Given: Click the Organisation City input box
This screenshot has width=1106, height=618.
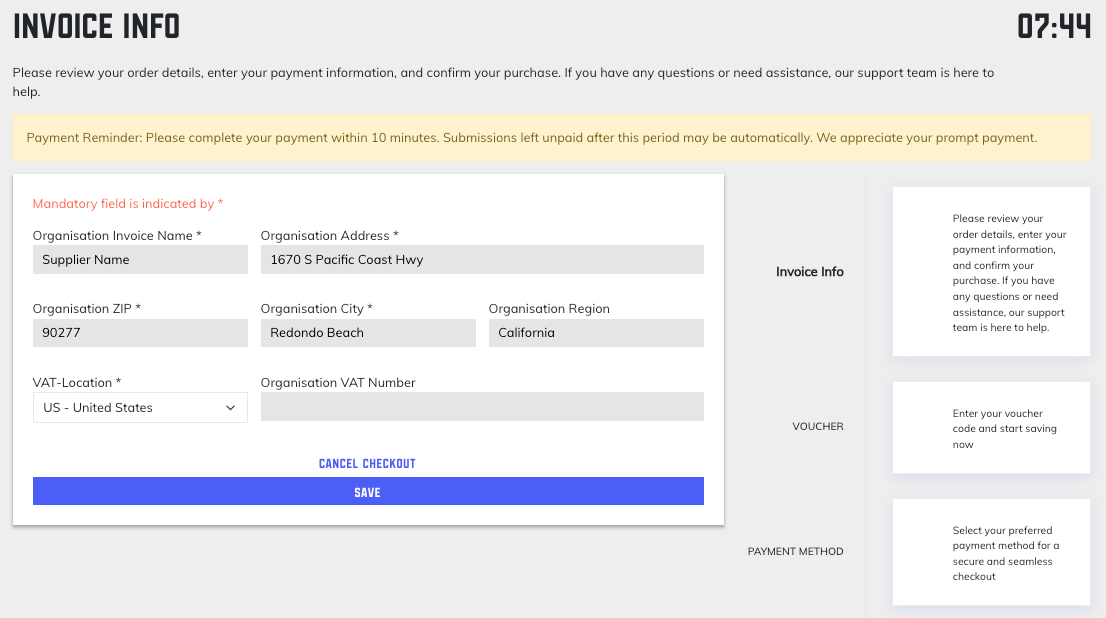Looking at the screenshot, I should pyautogui.click(x=368, y=333).
